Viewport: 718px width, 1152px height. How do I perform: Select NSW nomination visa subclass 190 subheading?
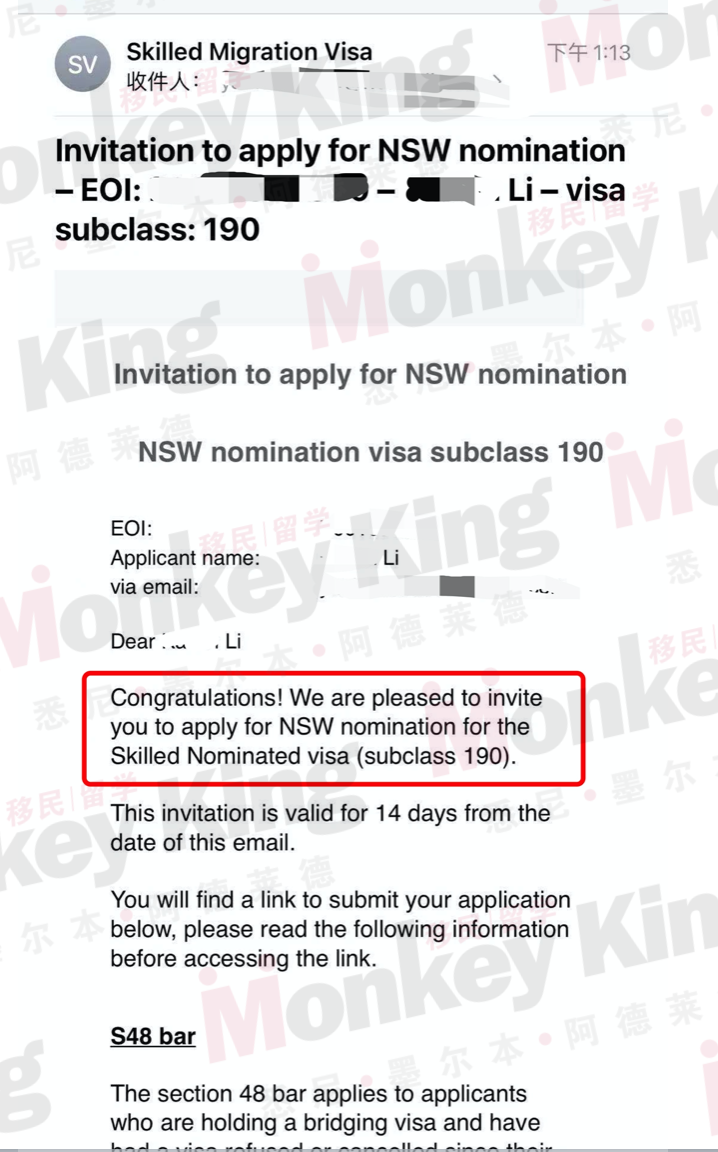pos(371,452)
